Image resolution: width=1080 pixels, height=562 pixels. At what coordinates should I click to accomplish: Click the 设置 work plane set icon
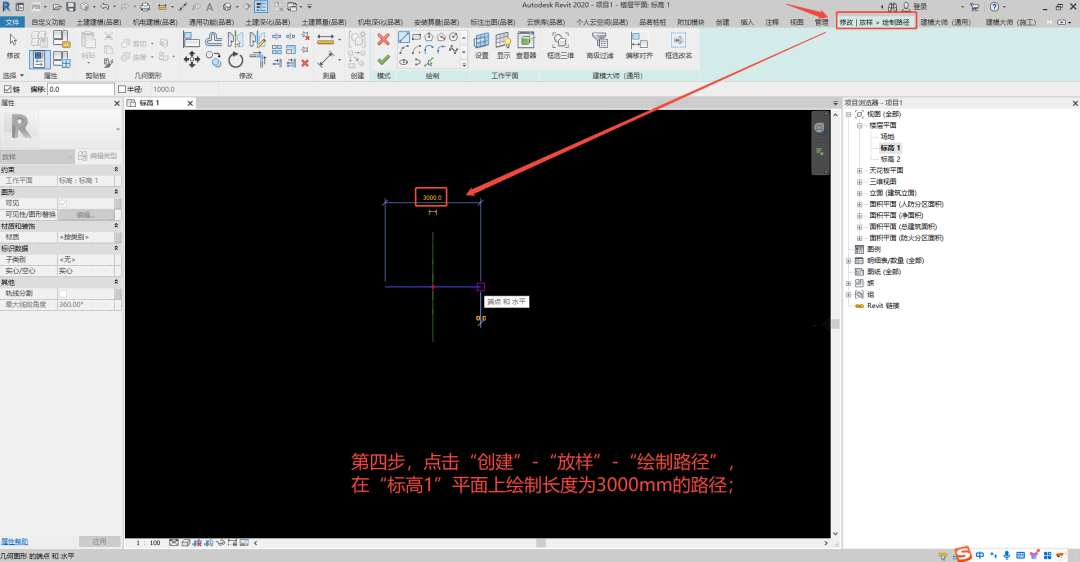[x=481, y=45]
